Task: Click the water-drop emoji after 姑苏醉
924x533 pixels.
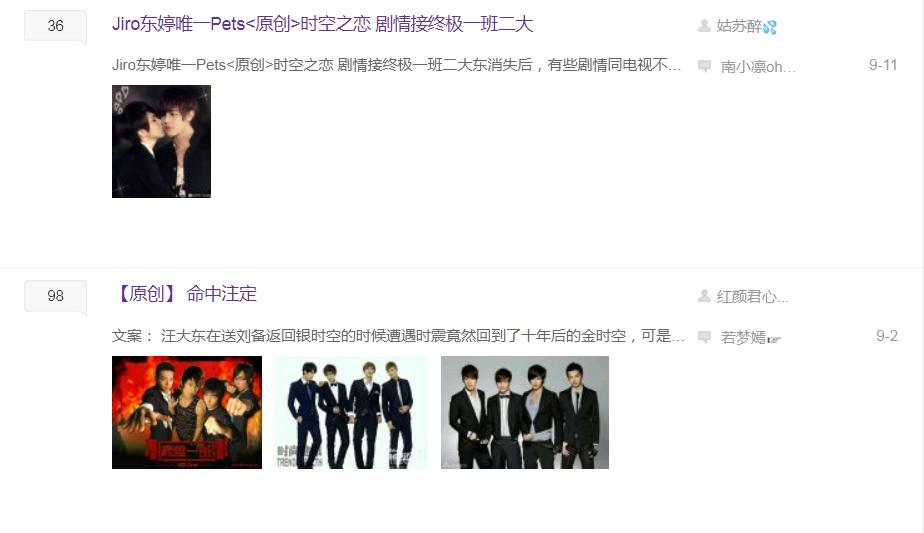Action: tap(770, 27)
